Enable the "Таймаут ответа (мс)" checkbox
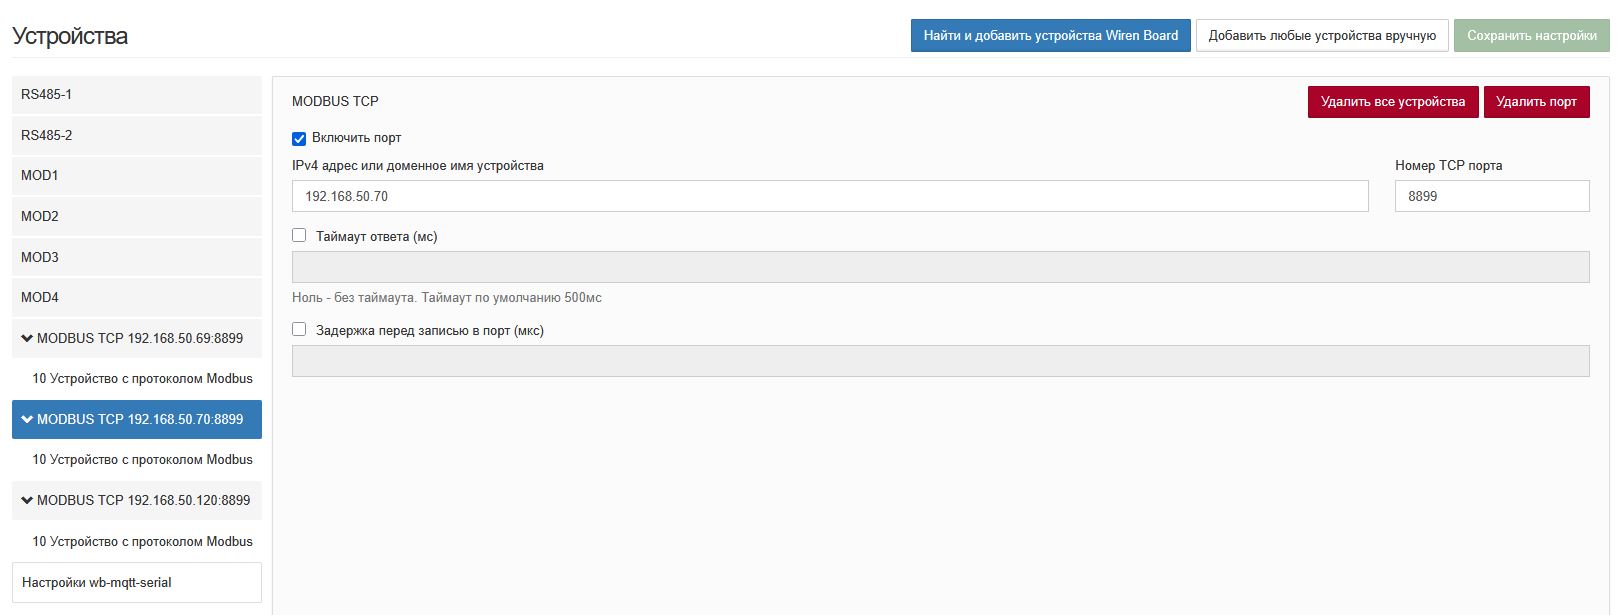 [x=299, y=236]
